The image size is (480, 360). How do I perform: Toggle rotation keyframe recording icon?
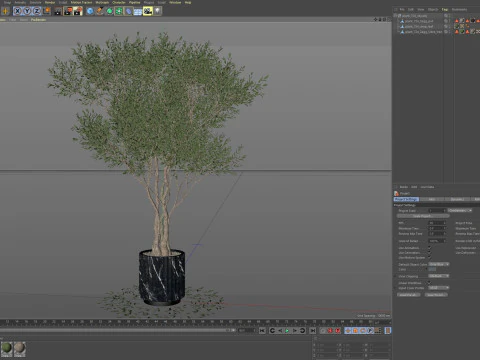click(363, 330)
